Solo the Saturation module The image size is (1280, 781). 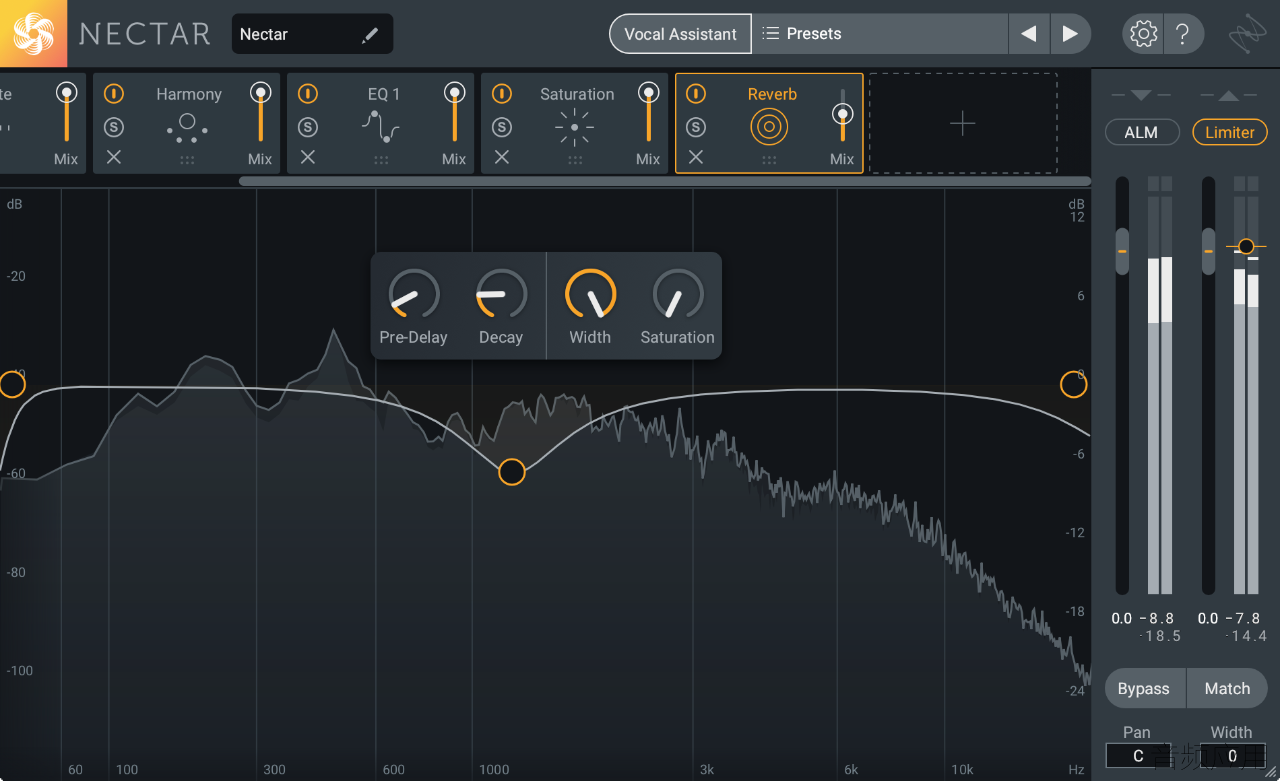[502, 127]
